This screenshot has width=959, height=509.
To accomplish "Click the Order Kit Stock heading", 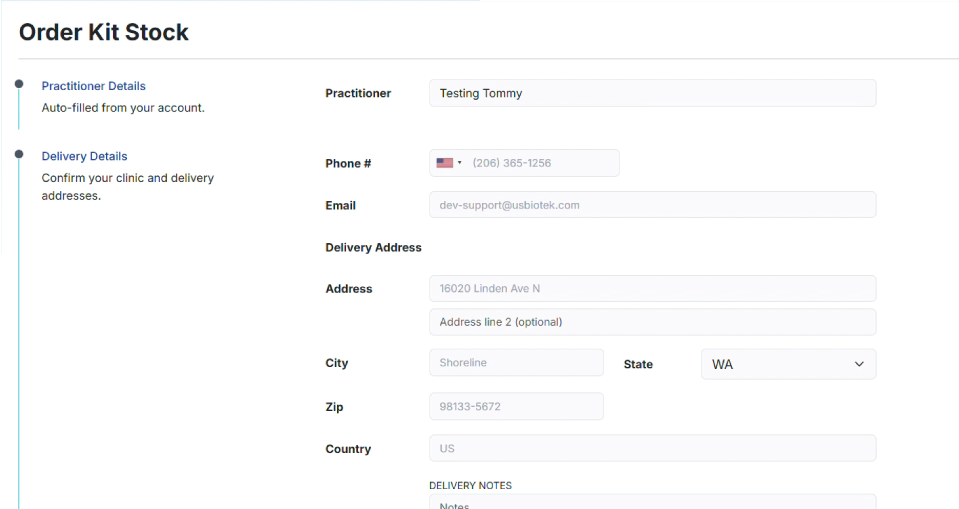I will [x=104, y=32].
